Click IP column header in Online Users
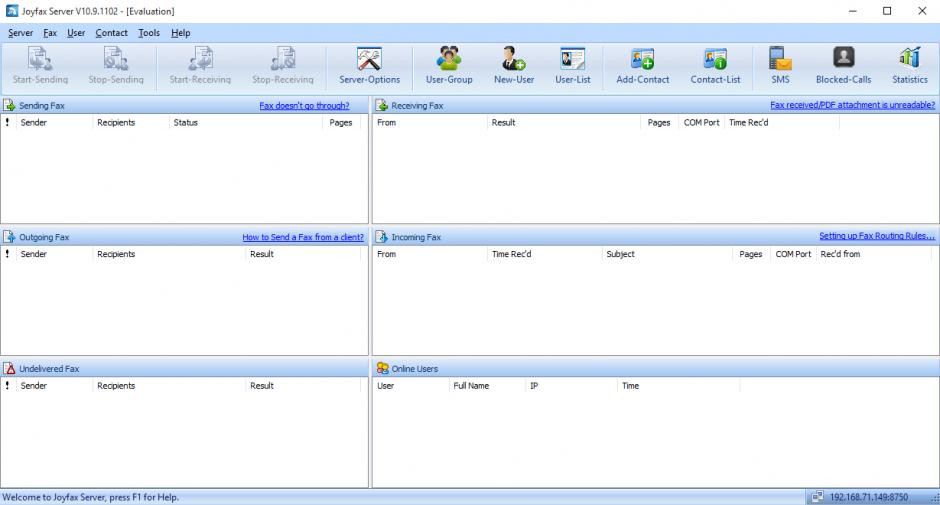Screen dimensions: 940x505 coord(571,386)
